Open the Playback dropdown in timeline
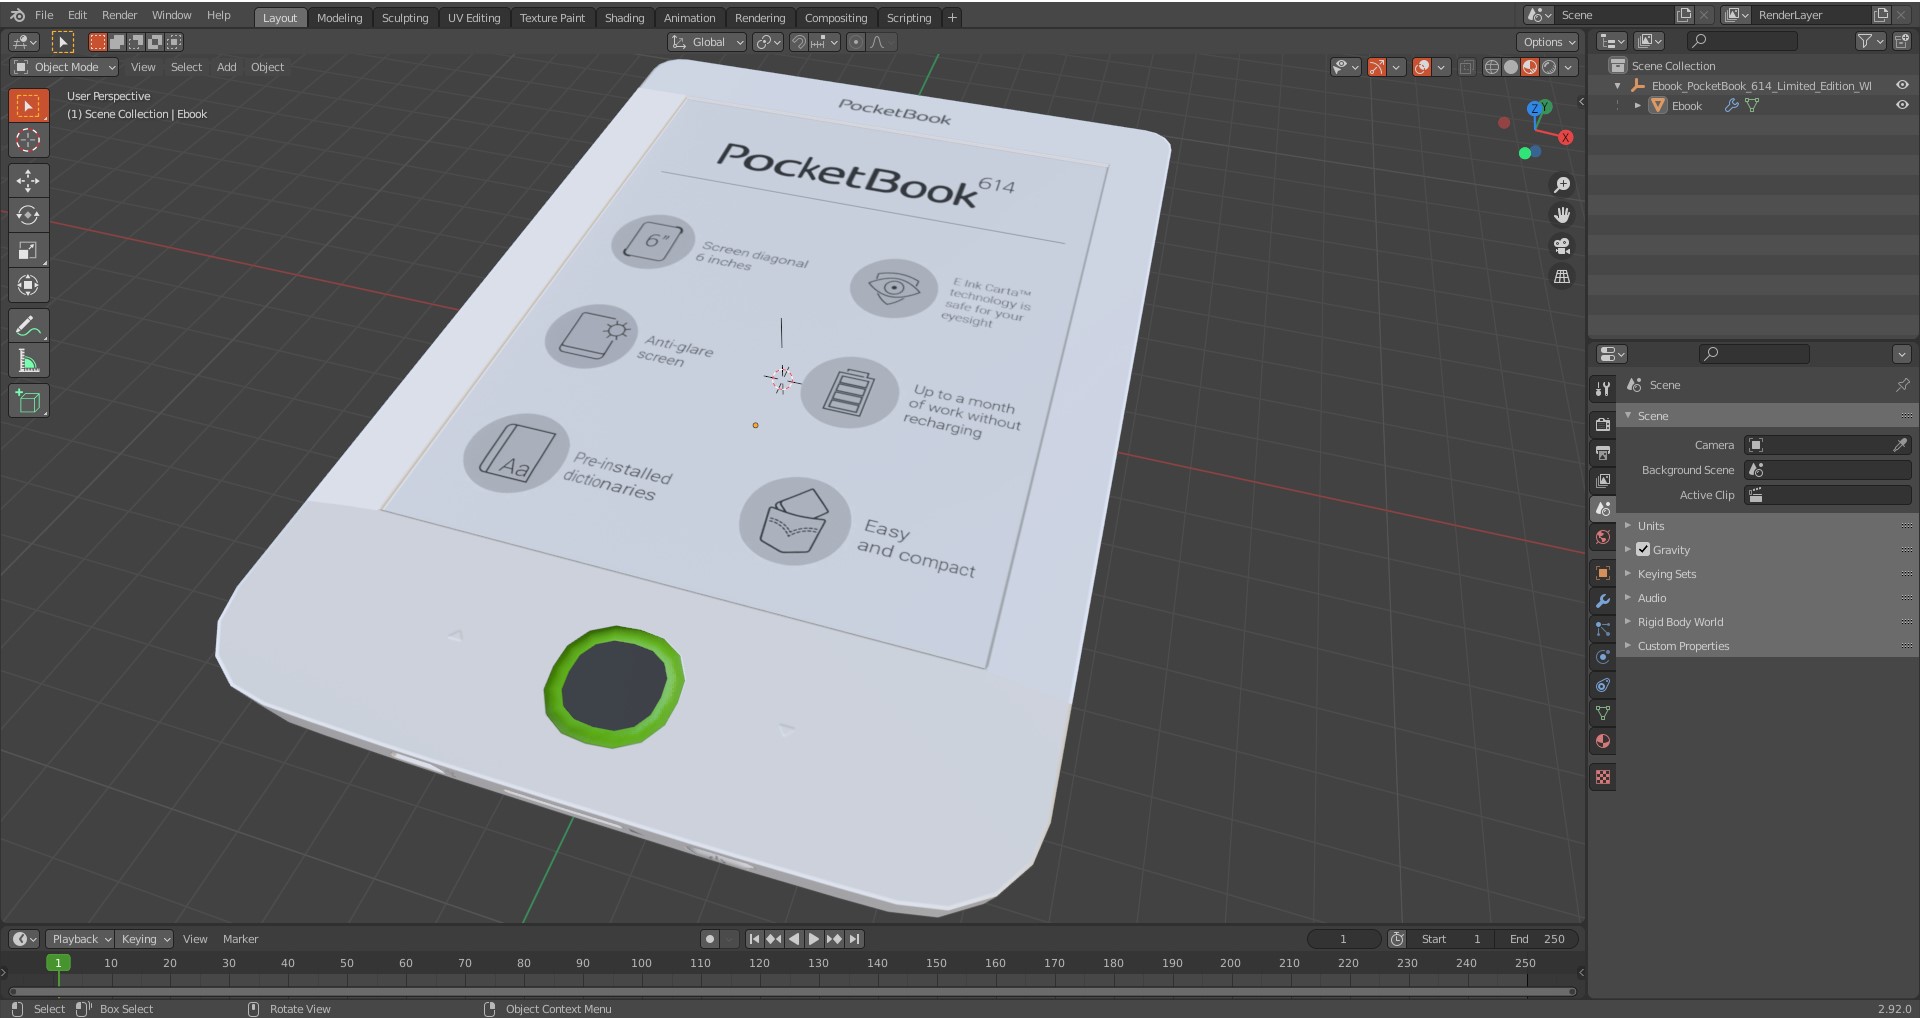The image size is (1920, 1018). [80, 939]
